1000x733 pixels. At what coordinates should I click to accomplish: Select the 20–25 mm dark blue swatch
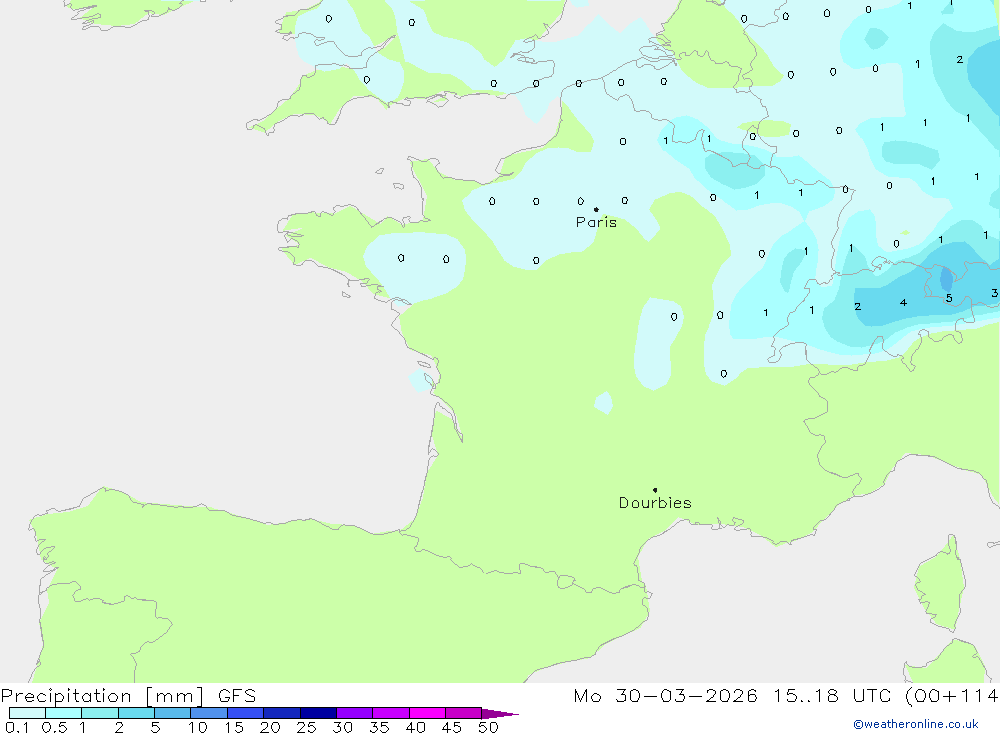(x=282, y=713)
